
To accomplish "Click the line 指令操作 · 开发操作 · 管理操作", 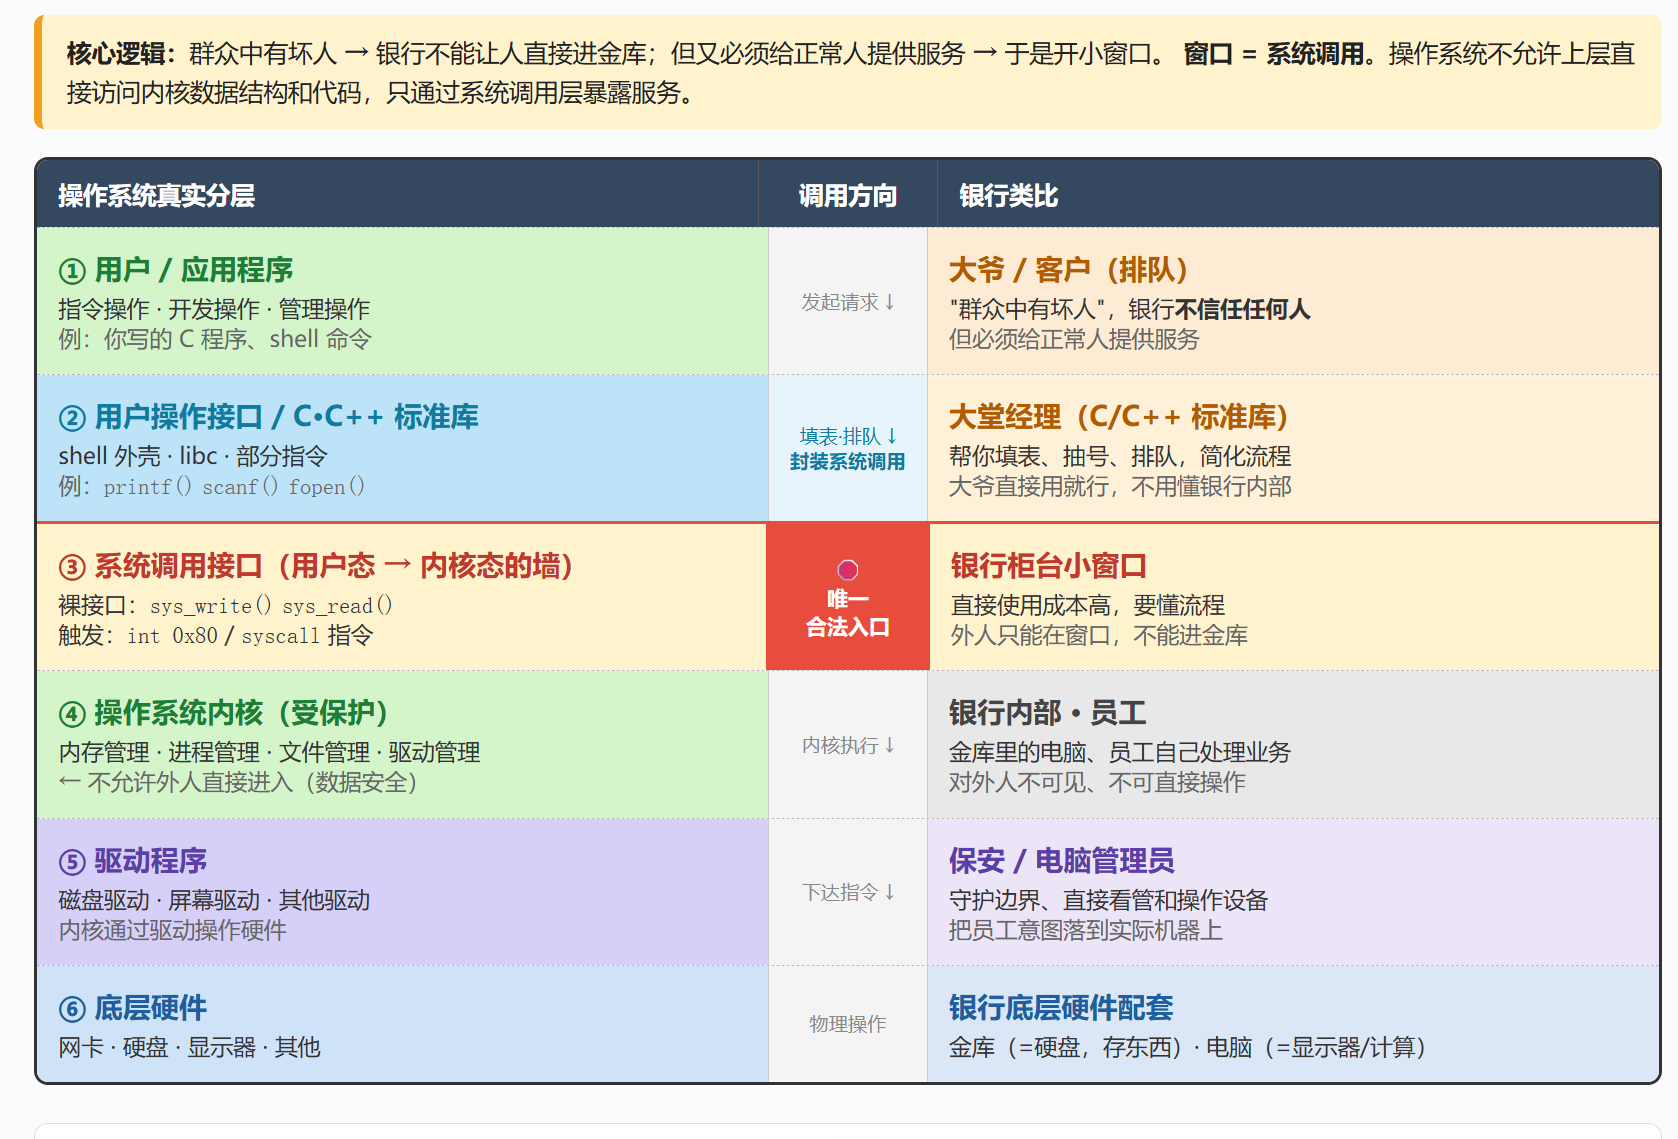I will (x=214, y=309).
